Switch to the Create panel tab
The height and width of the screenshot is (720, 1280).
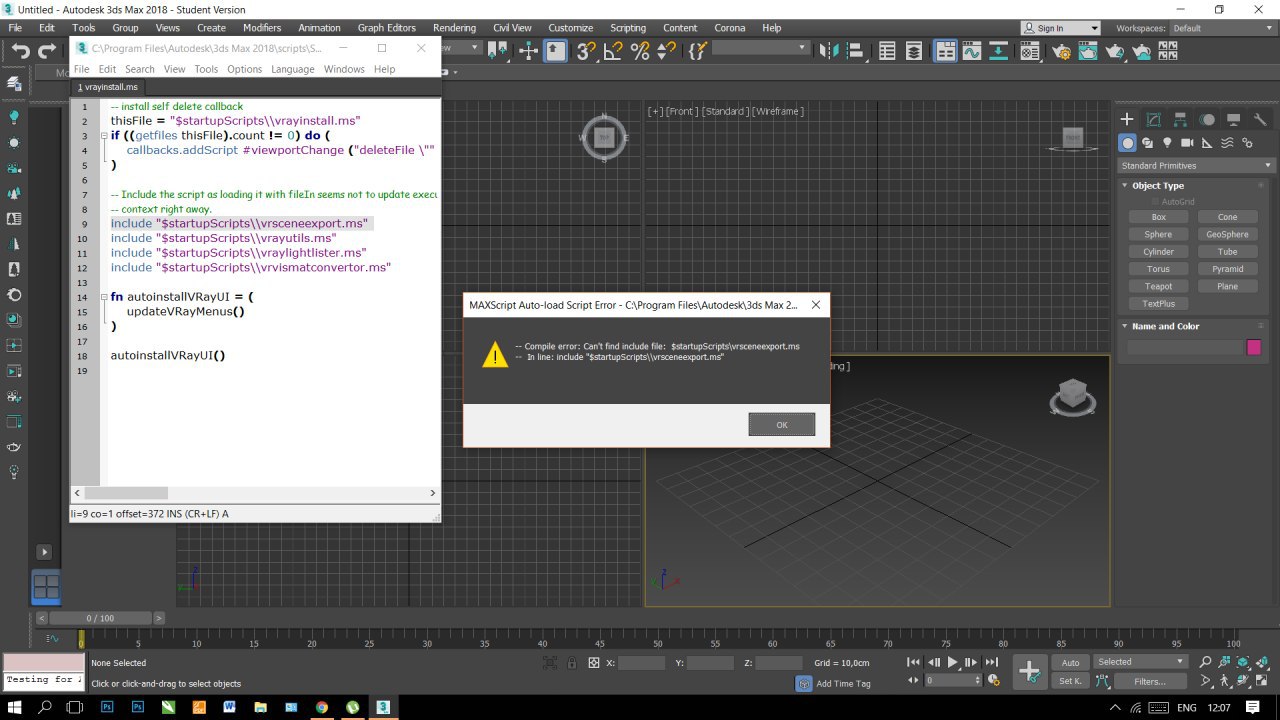(x=1127, y=119)
